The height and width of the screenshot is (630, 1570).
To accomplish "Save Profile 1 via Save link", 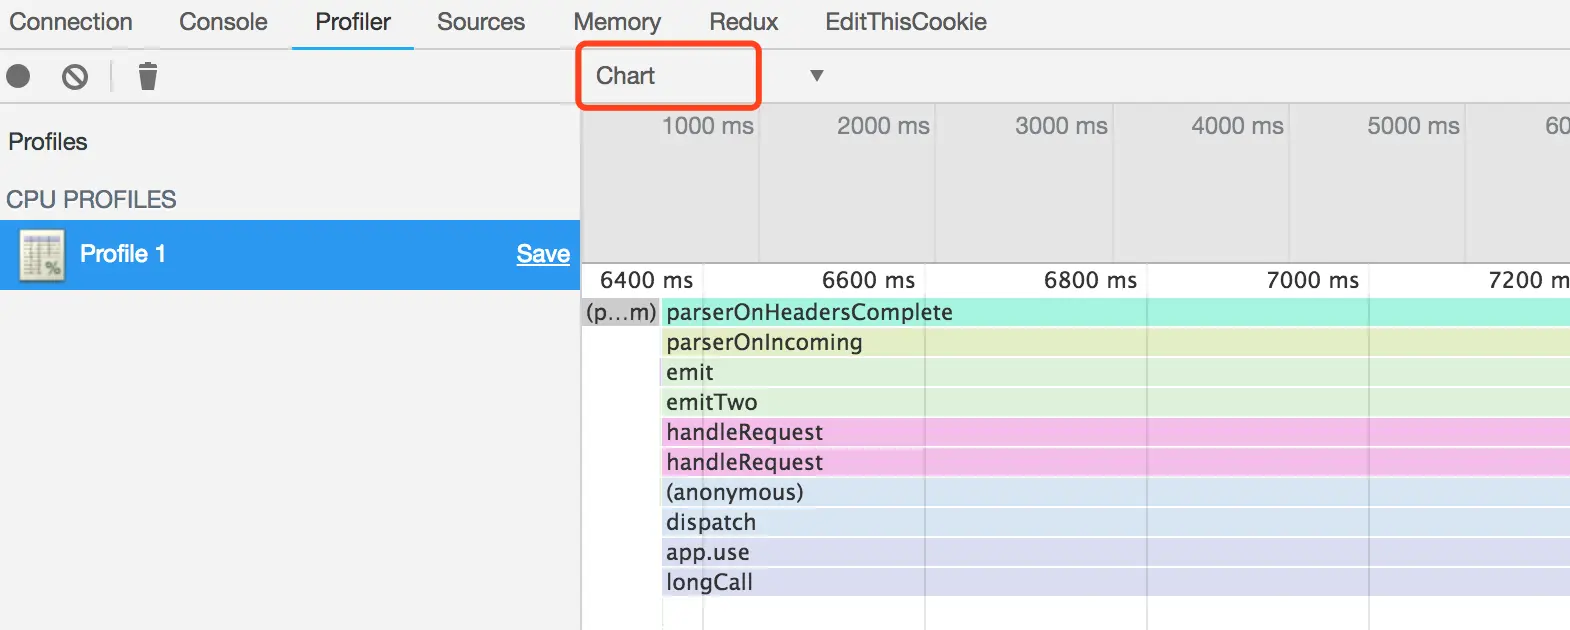I will [x=543, y=254].
